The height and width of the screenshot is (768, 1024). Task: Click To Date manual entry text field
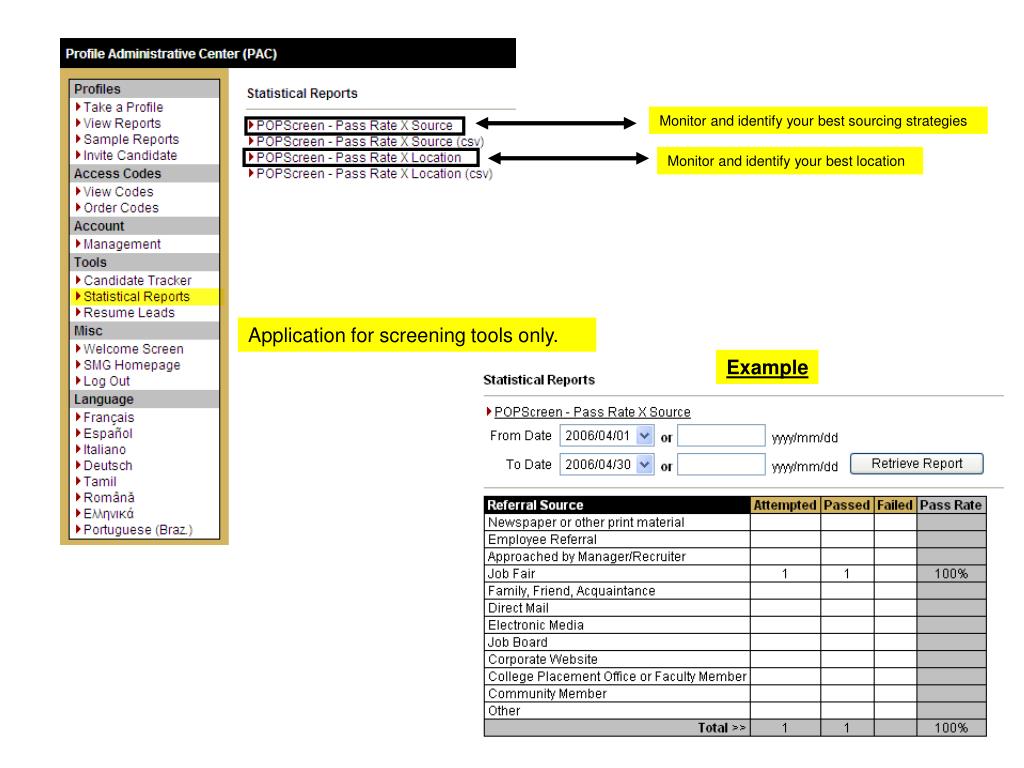tap(721, 464)
